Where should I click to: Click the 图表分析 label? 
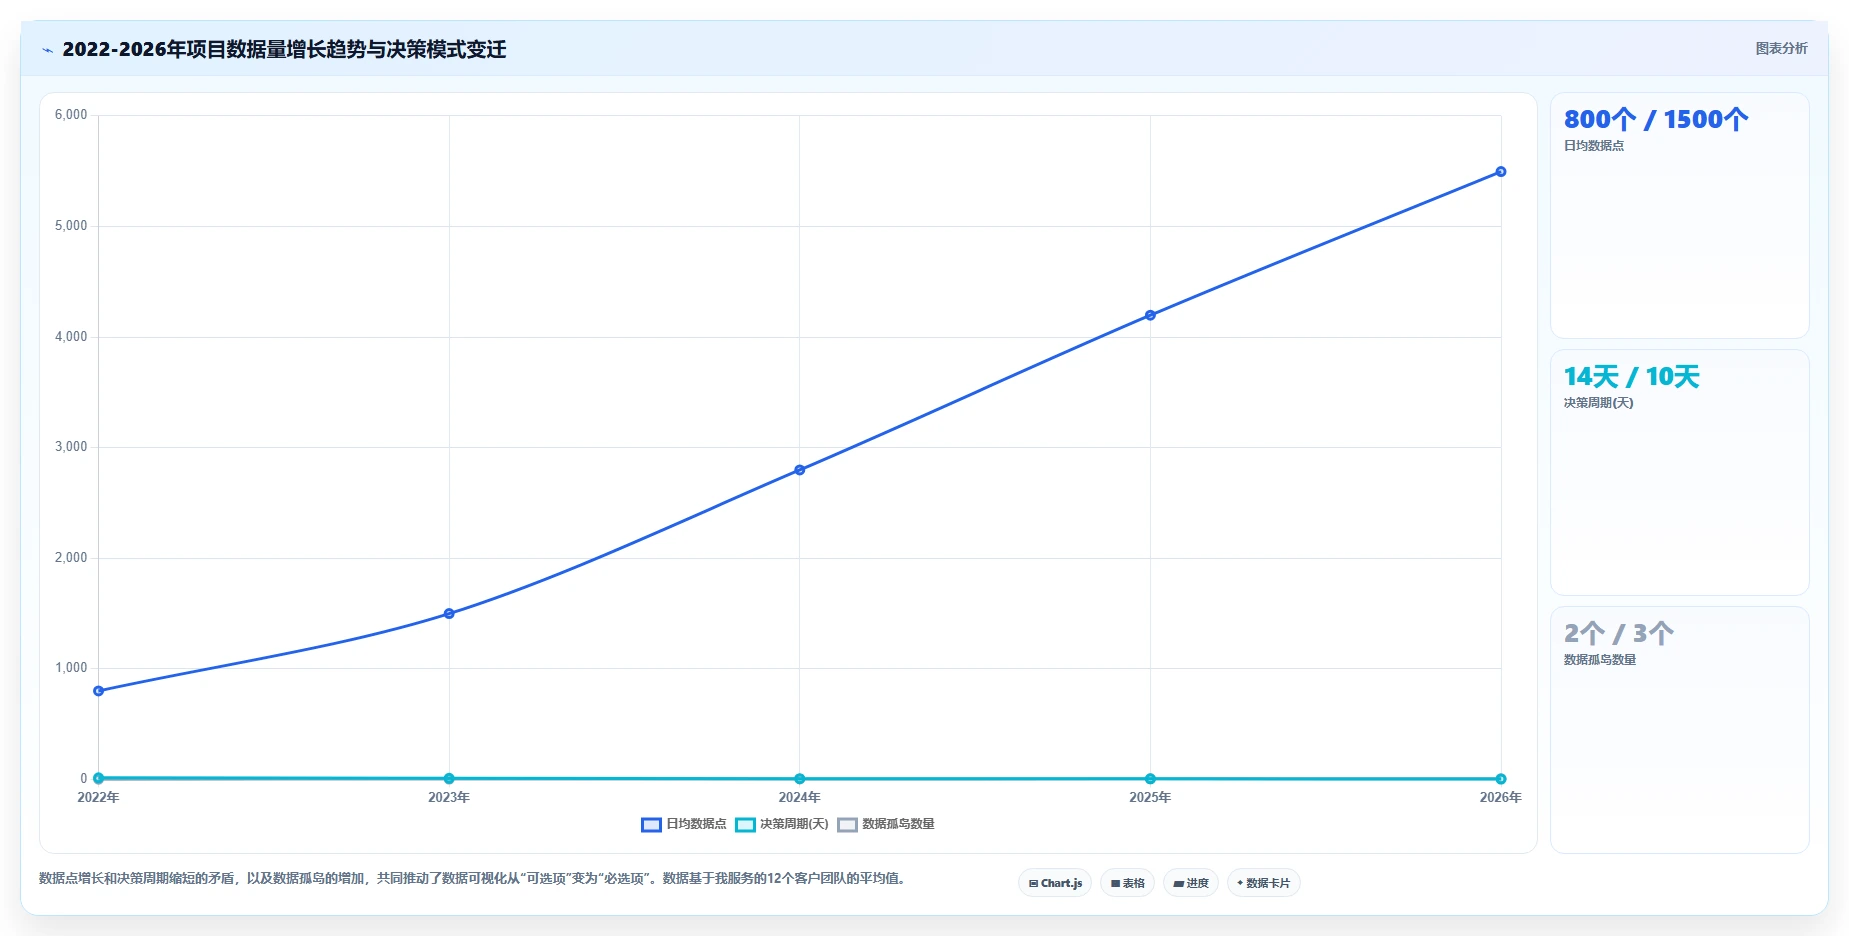click(1781, 48)
